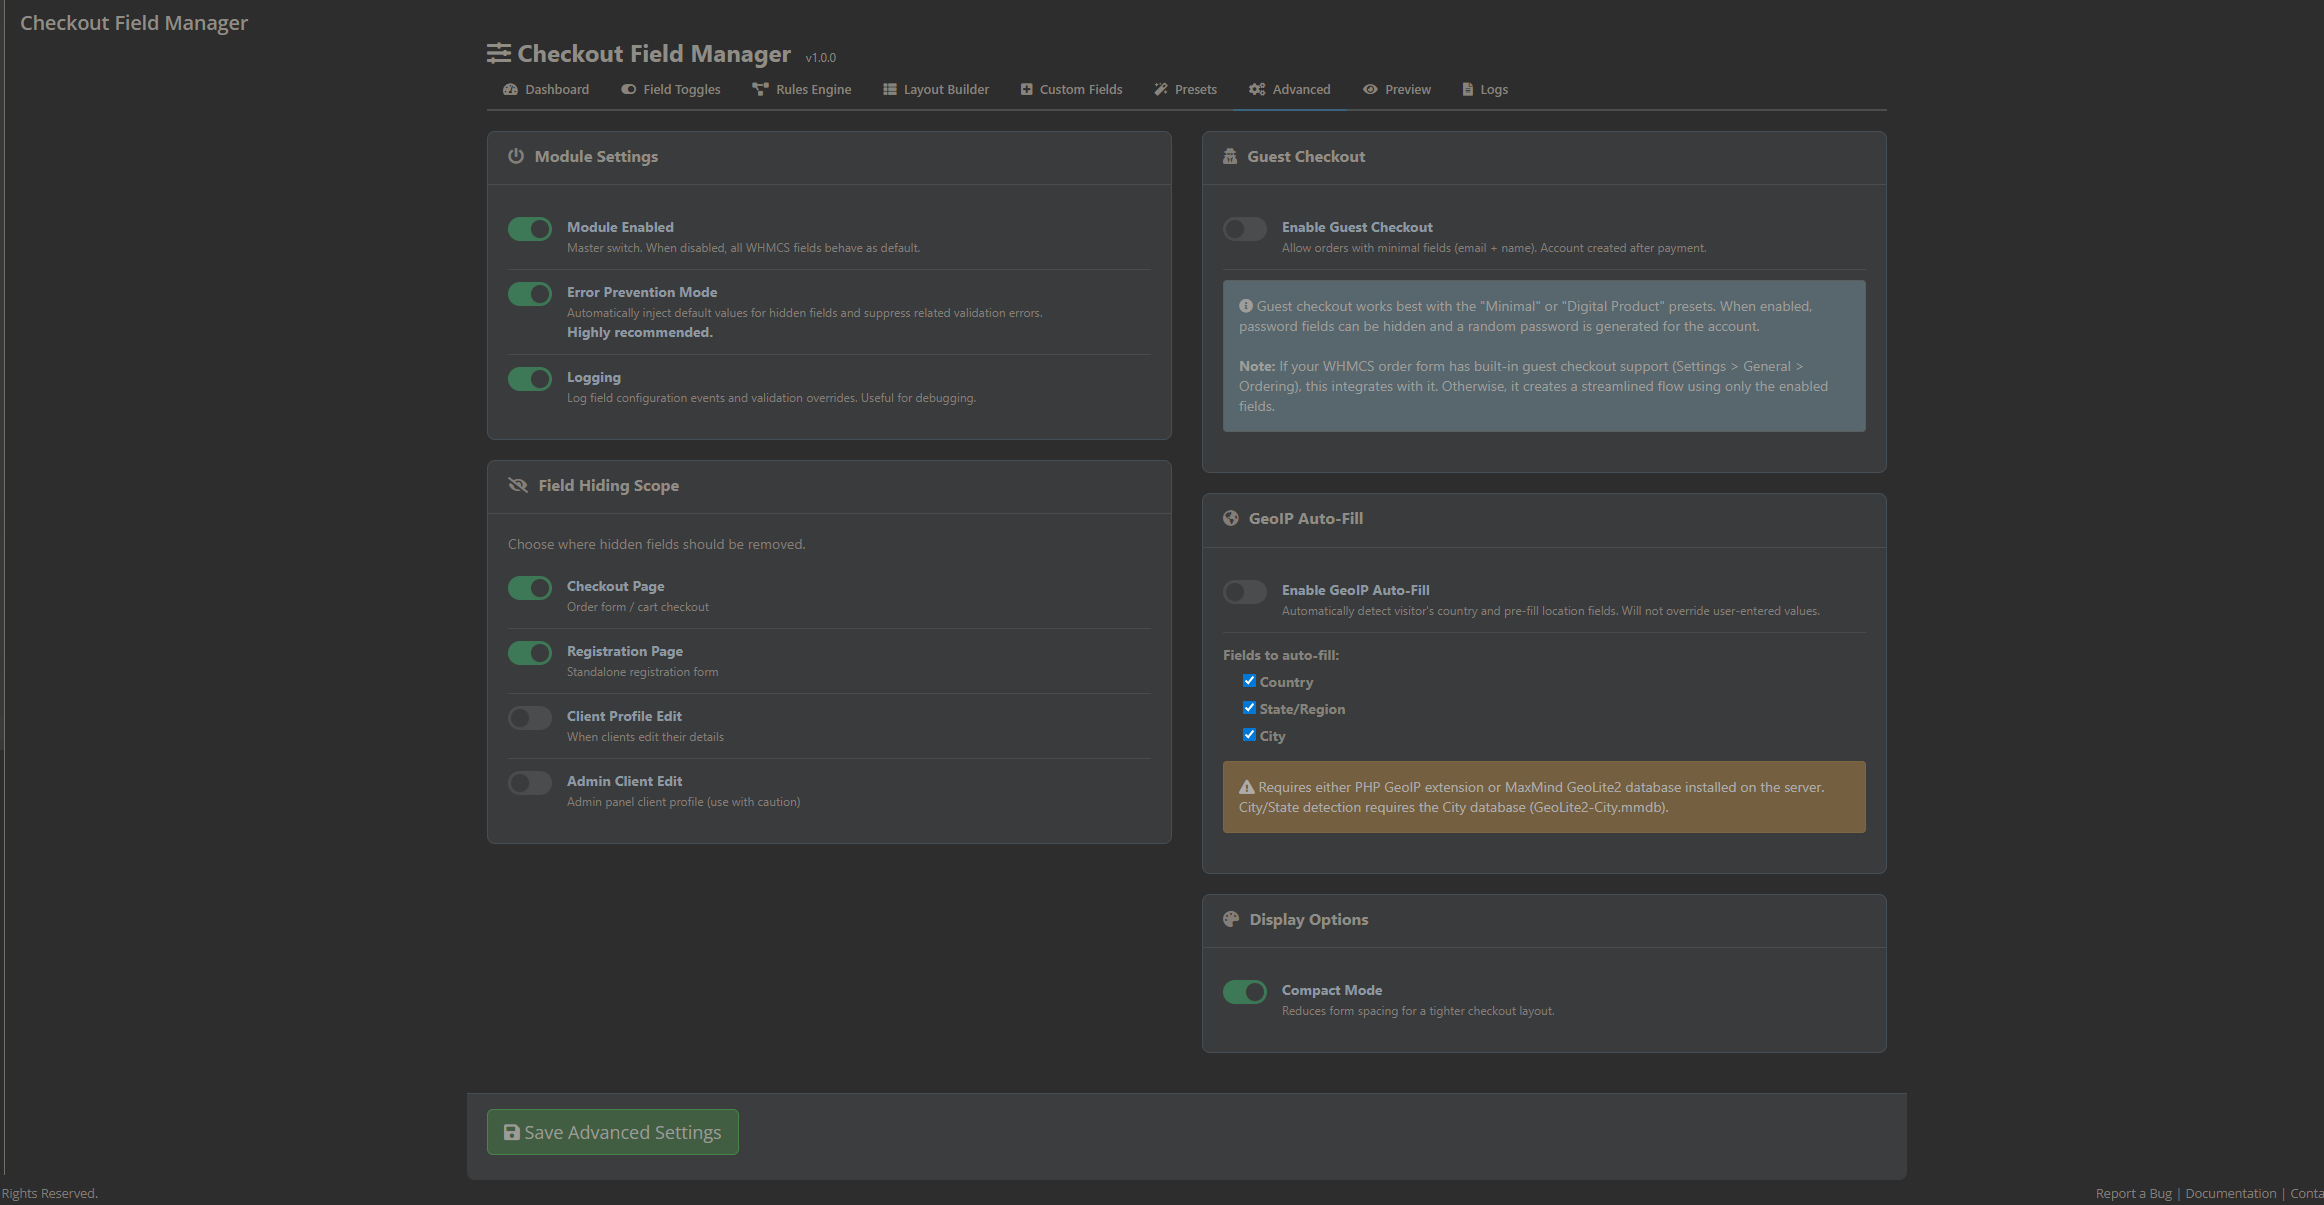Toggle Client Profile Edit scope
2324x1205 pixels.
tap(529, 718)
